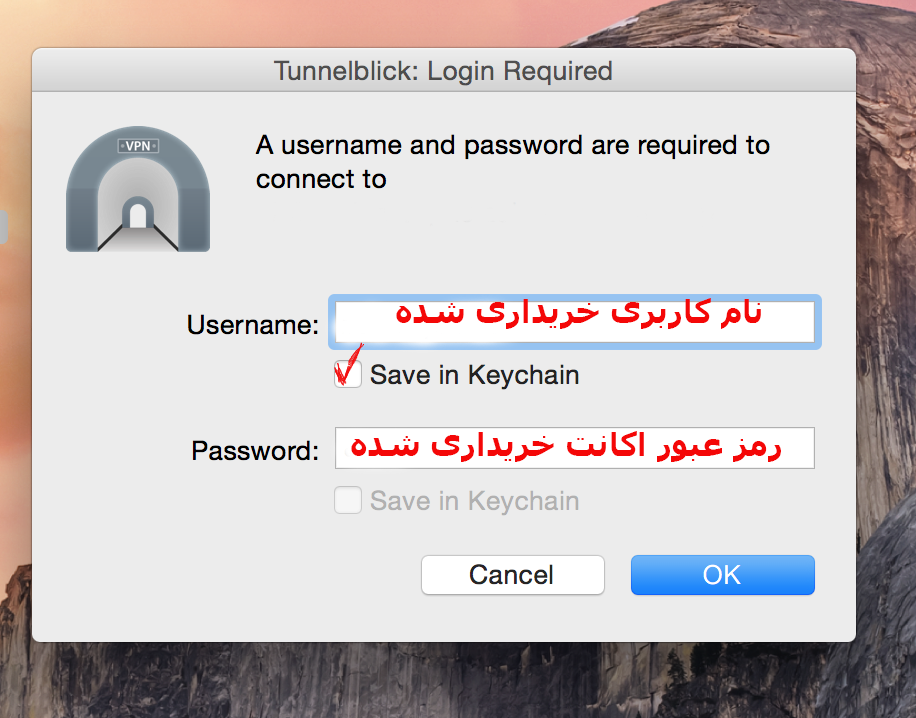The width and height of the screenshot is (916, 718).
Task: Click the grayed-out Save in Keychain checkbox under Password
Action: click(348, 501)
